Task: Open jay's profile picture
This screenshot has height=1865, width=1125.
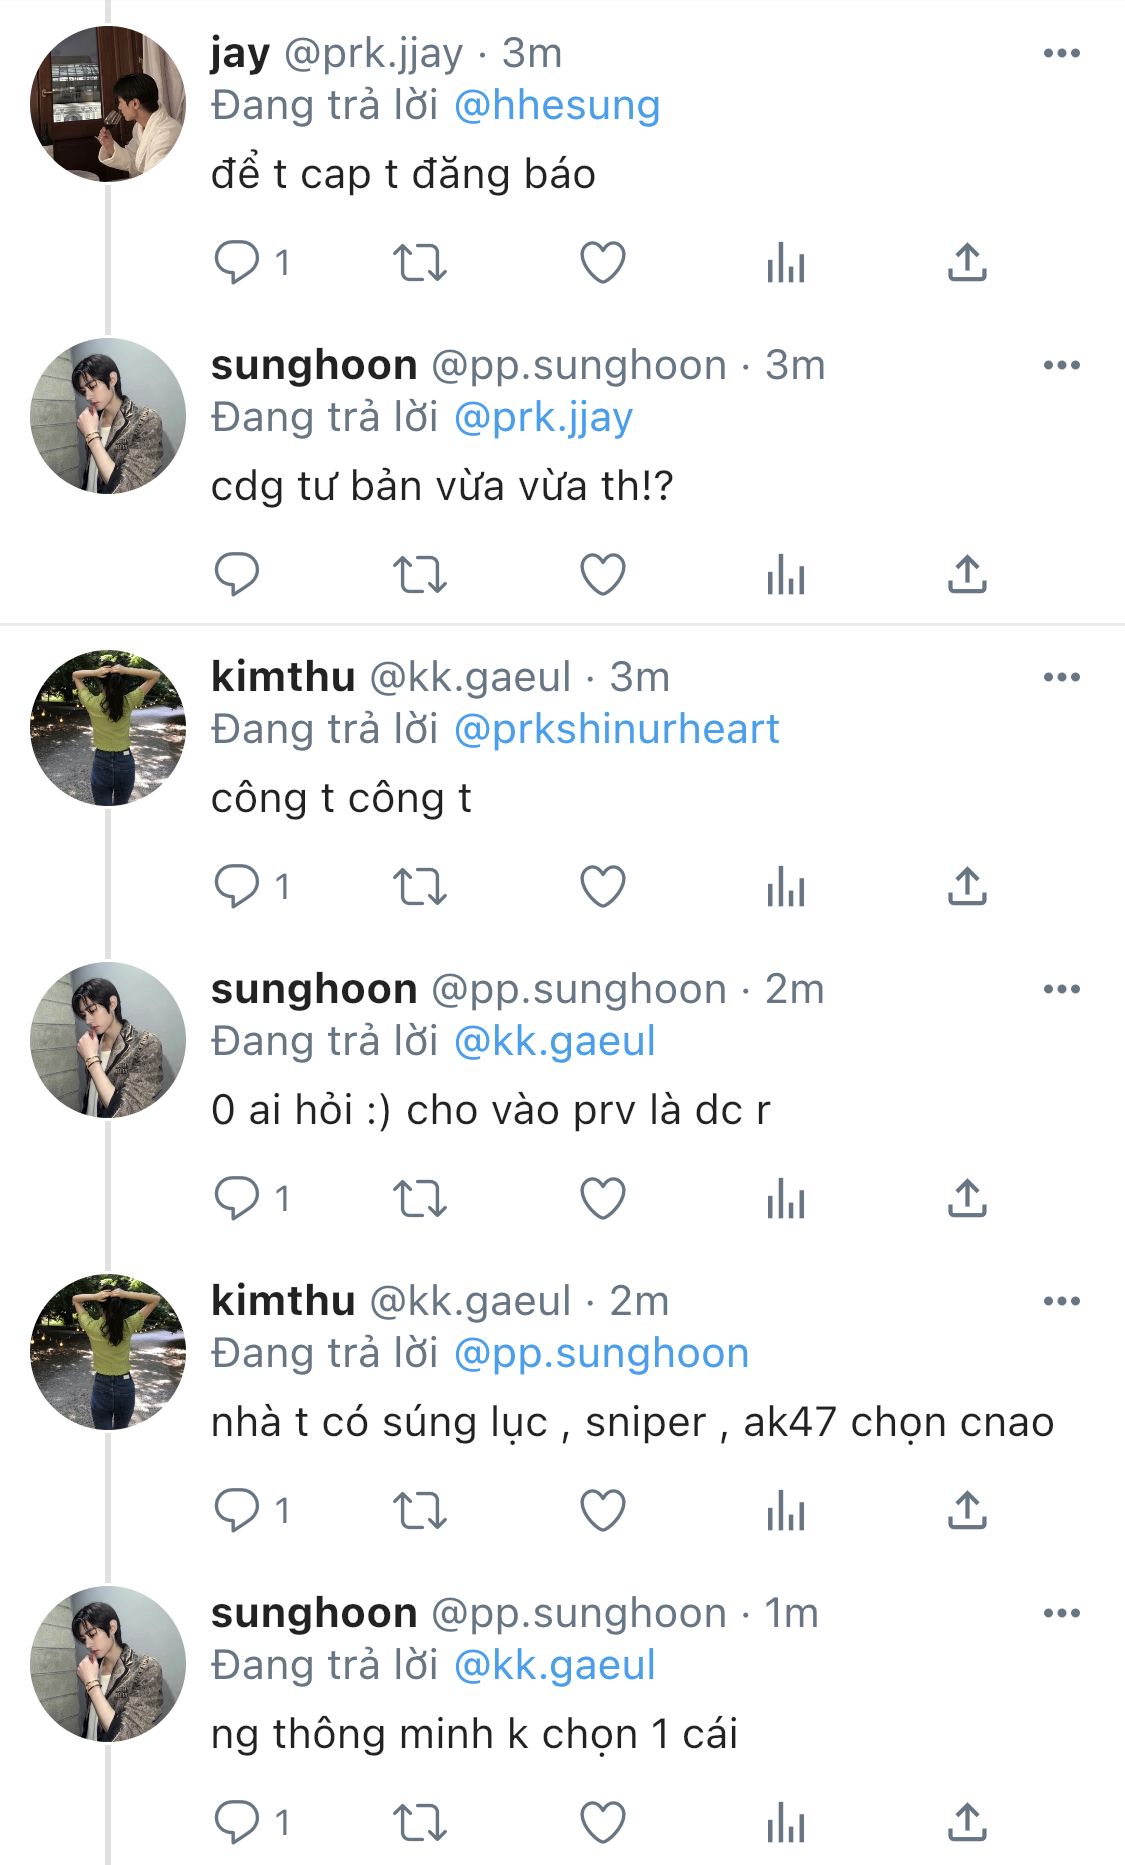Action: [x=108, y=104]
